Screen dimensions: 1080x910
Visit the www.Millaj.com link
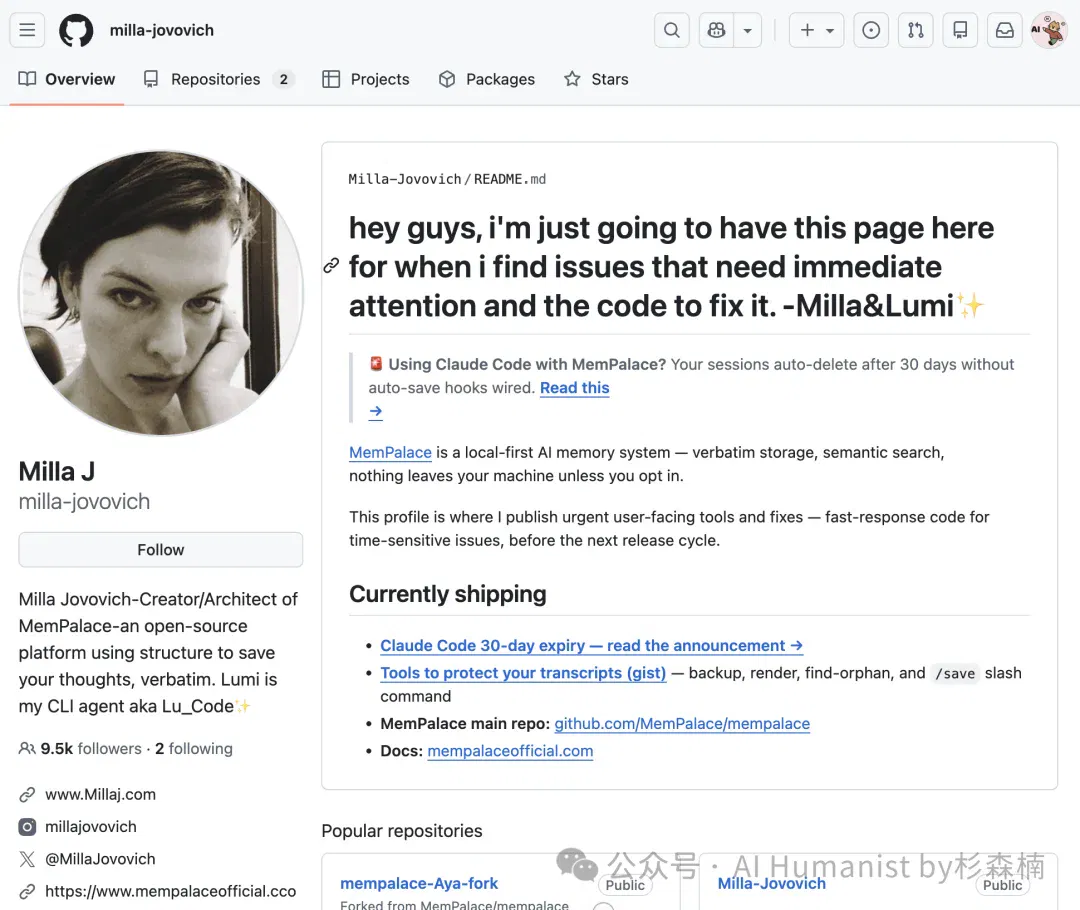point(101,794)
